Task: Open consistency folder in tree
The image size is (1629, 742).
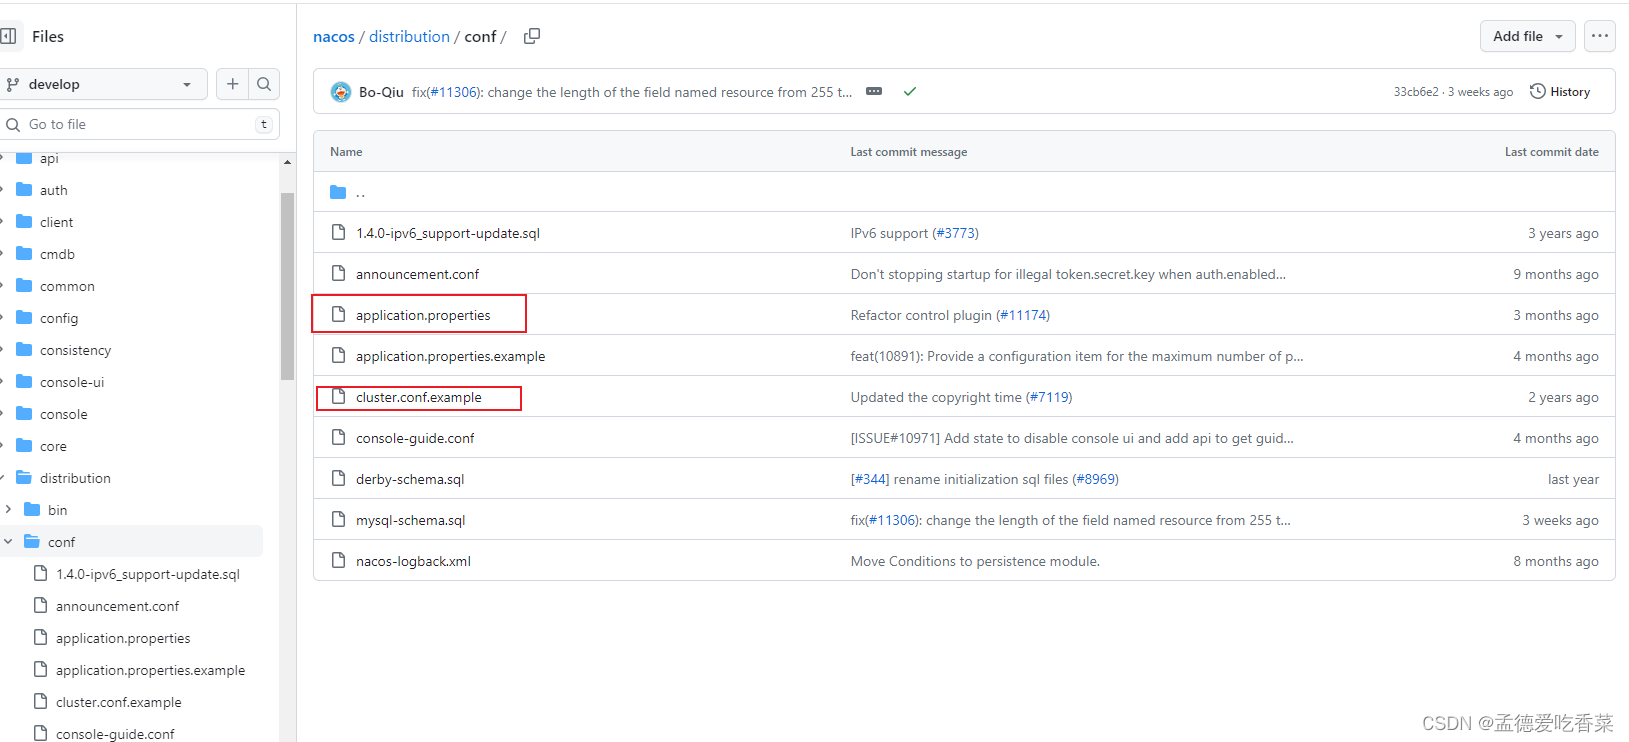Action: click(75, 350)
